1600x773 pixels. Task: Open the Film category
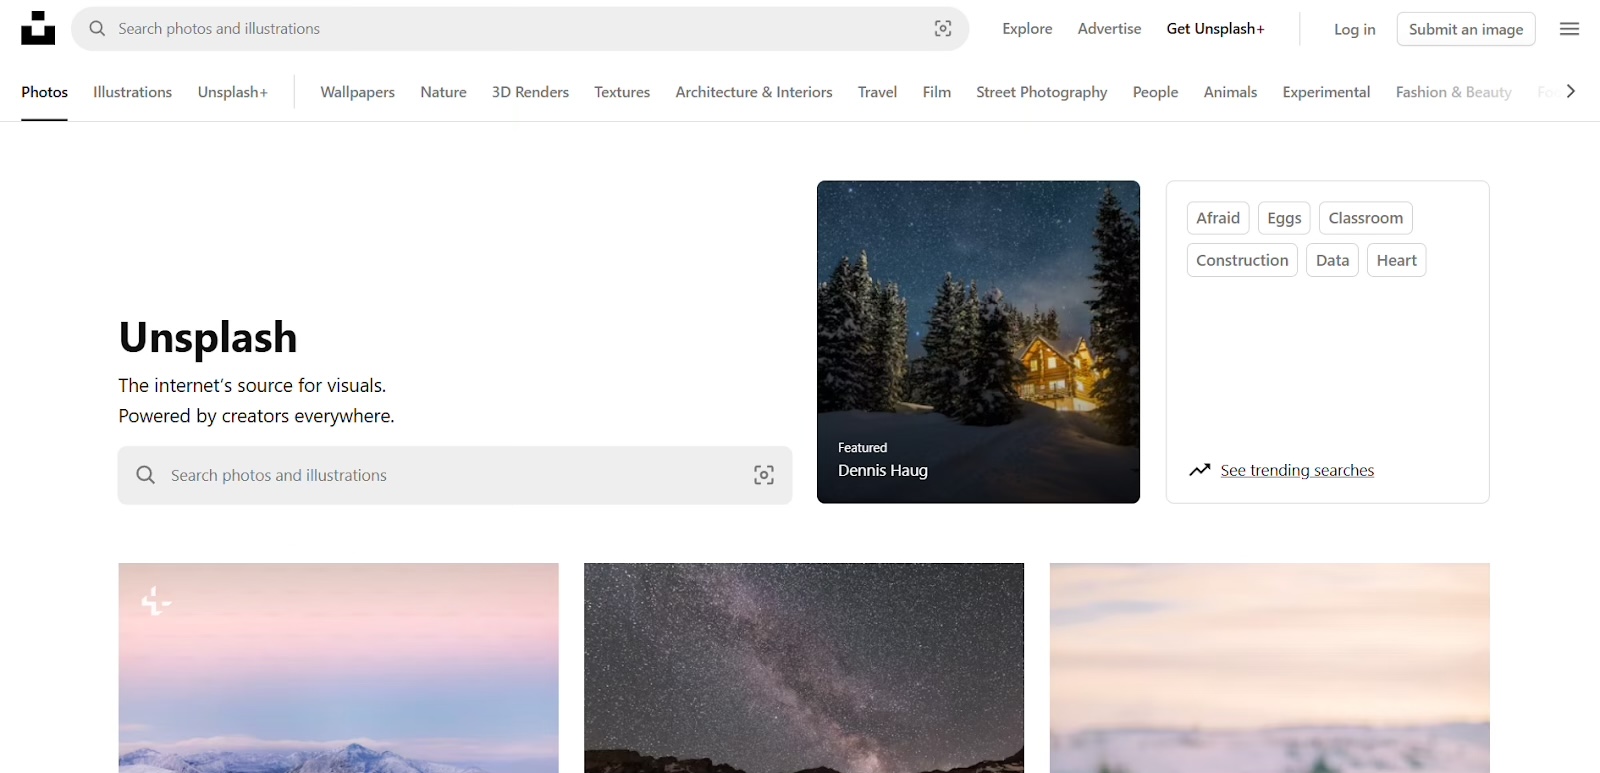point(936,92)
